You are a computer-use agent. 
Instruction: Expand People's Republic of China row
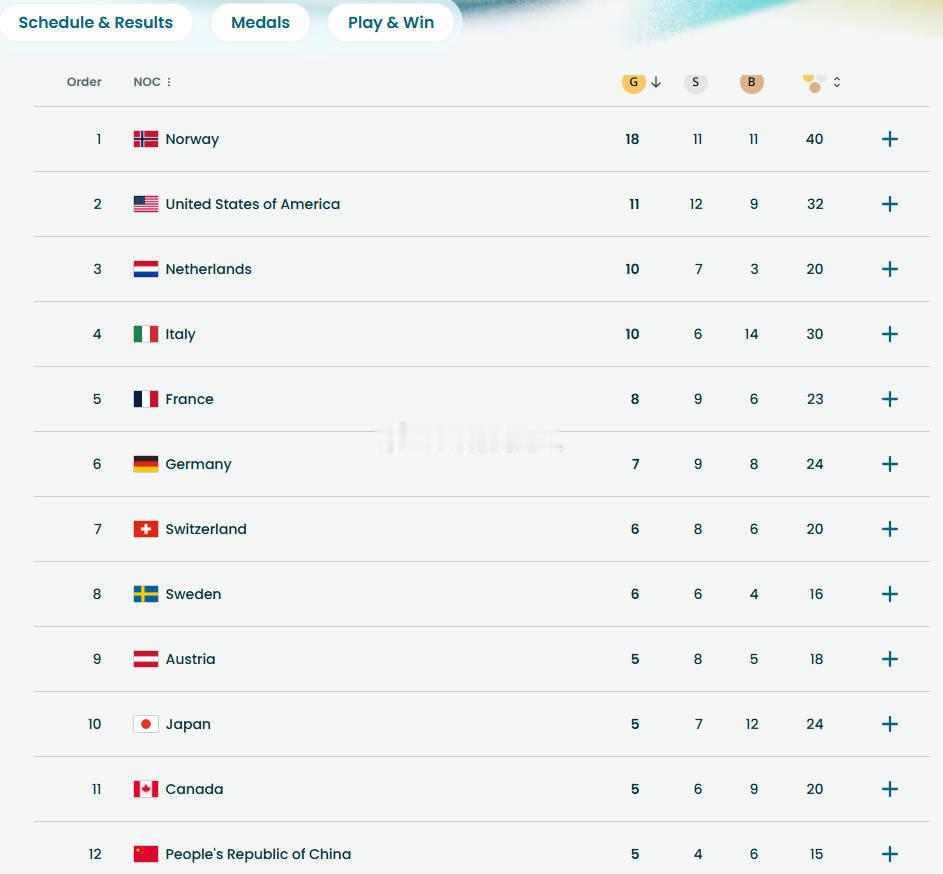tap(890, 854)
